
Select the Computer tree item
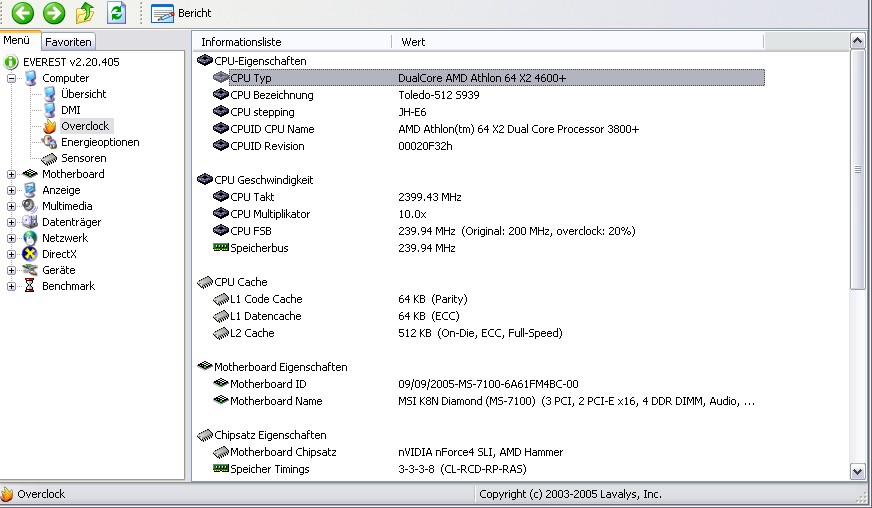(66, 78)
